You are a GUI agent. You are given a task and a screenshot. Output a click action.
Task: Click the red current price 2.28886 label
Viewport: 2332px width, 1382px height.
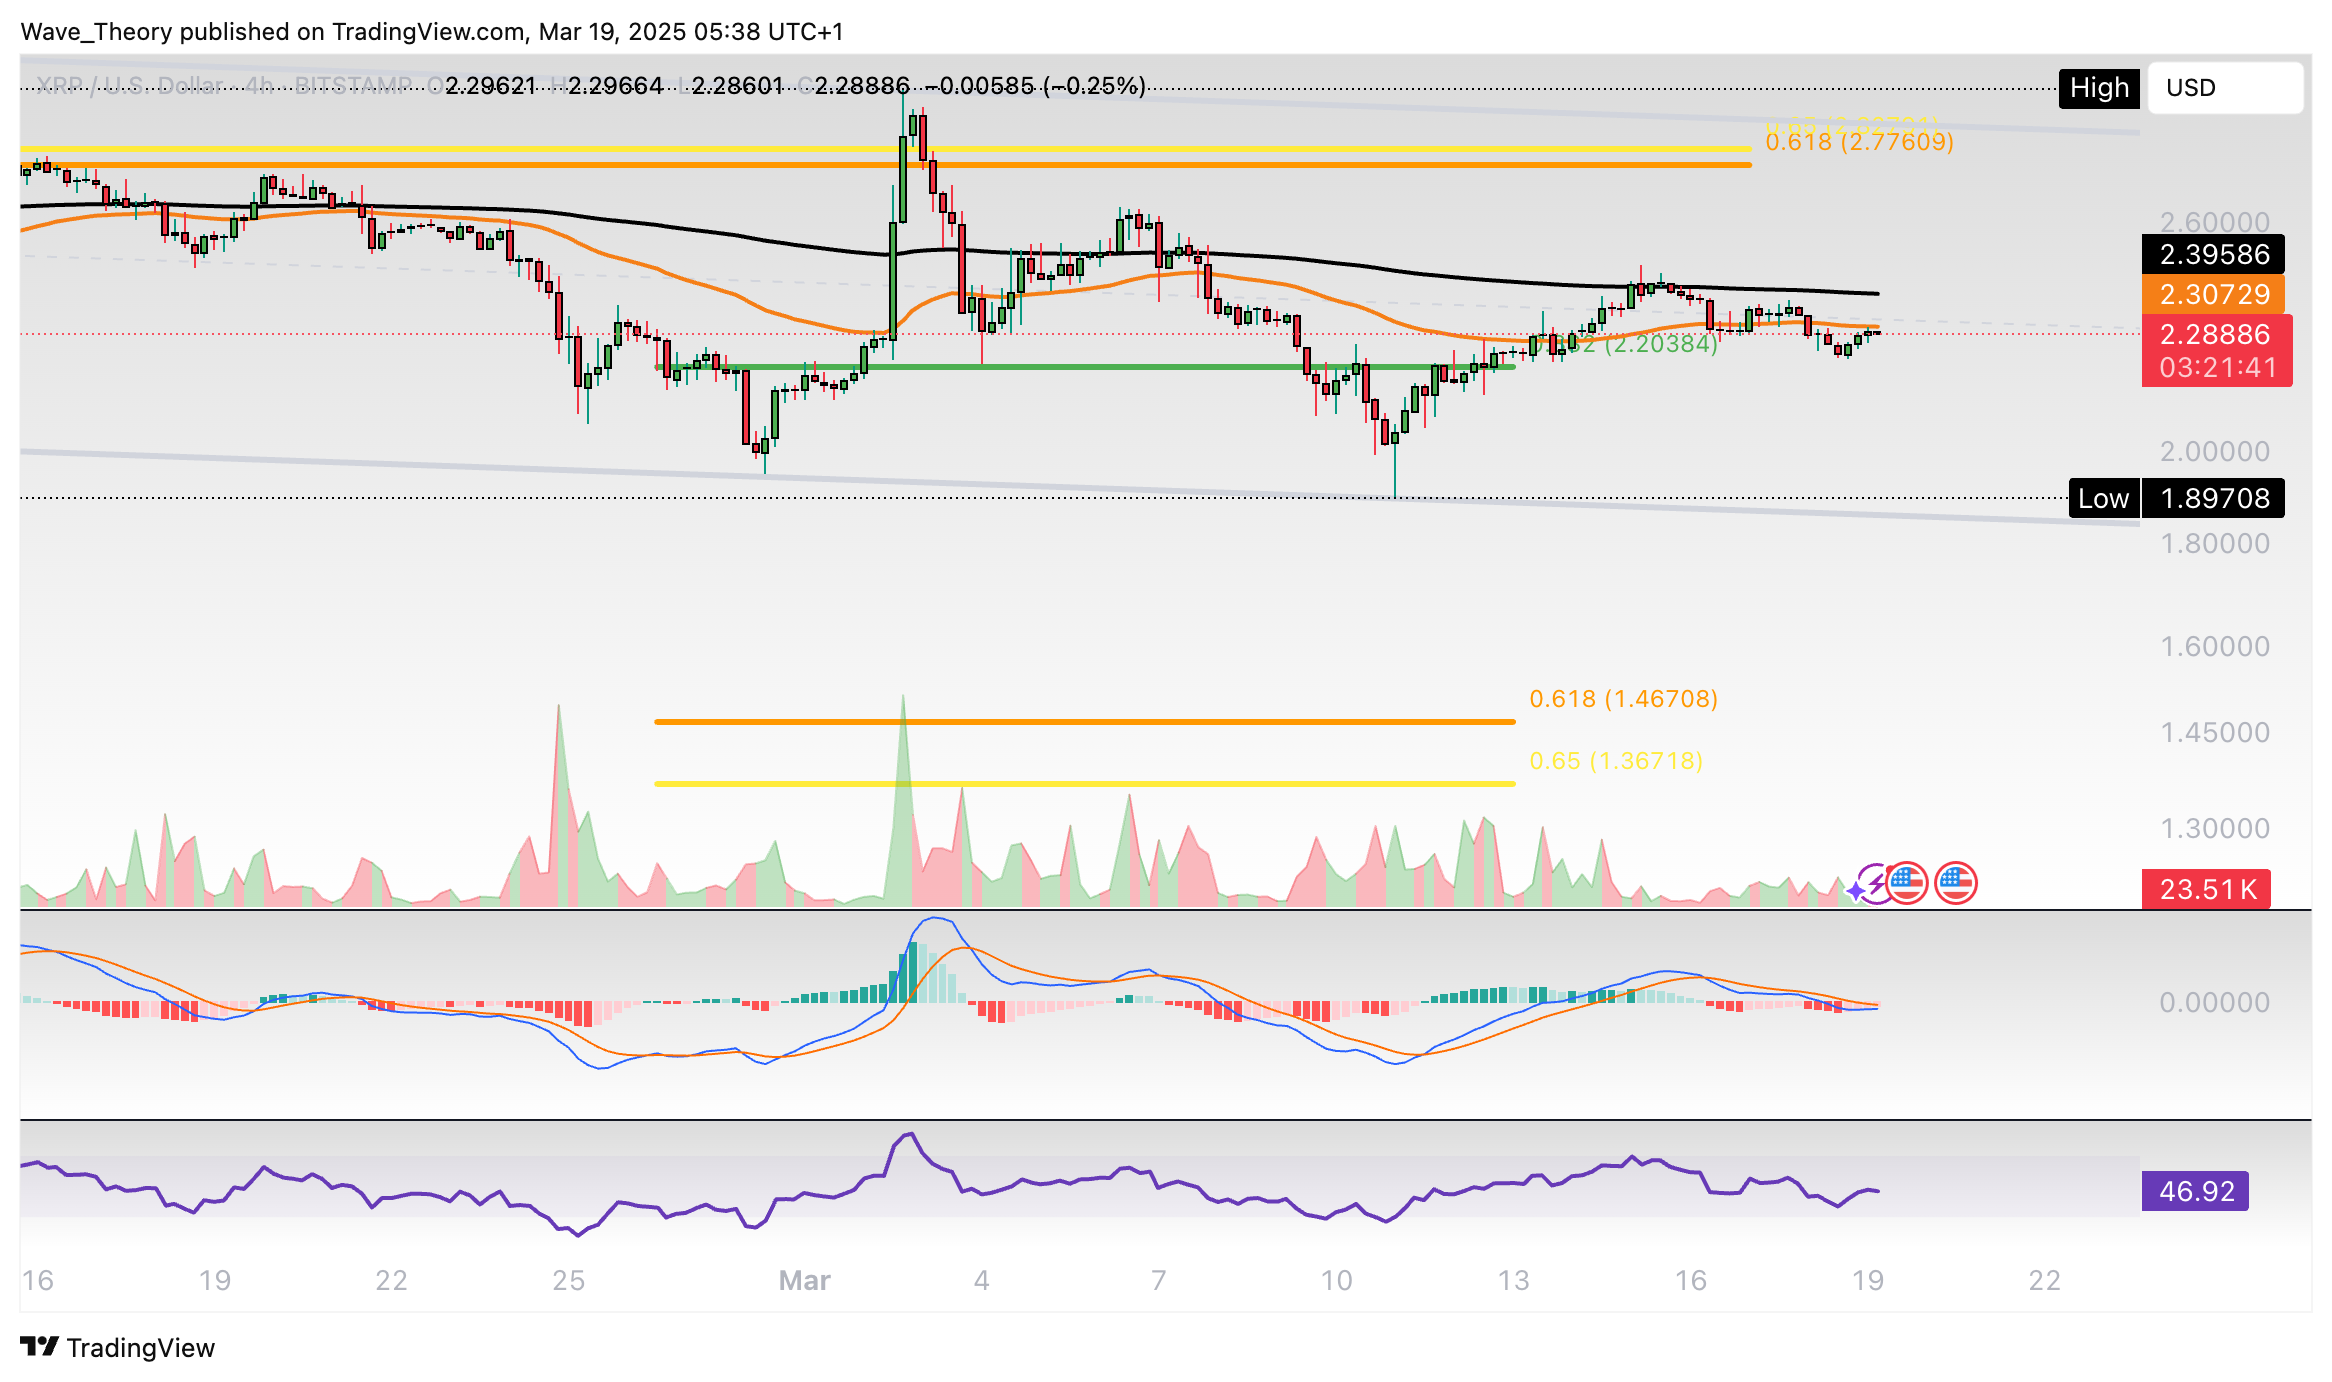[x=2216, y=334]
